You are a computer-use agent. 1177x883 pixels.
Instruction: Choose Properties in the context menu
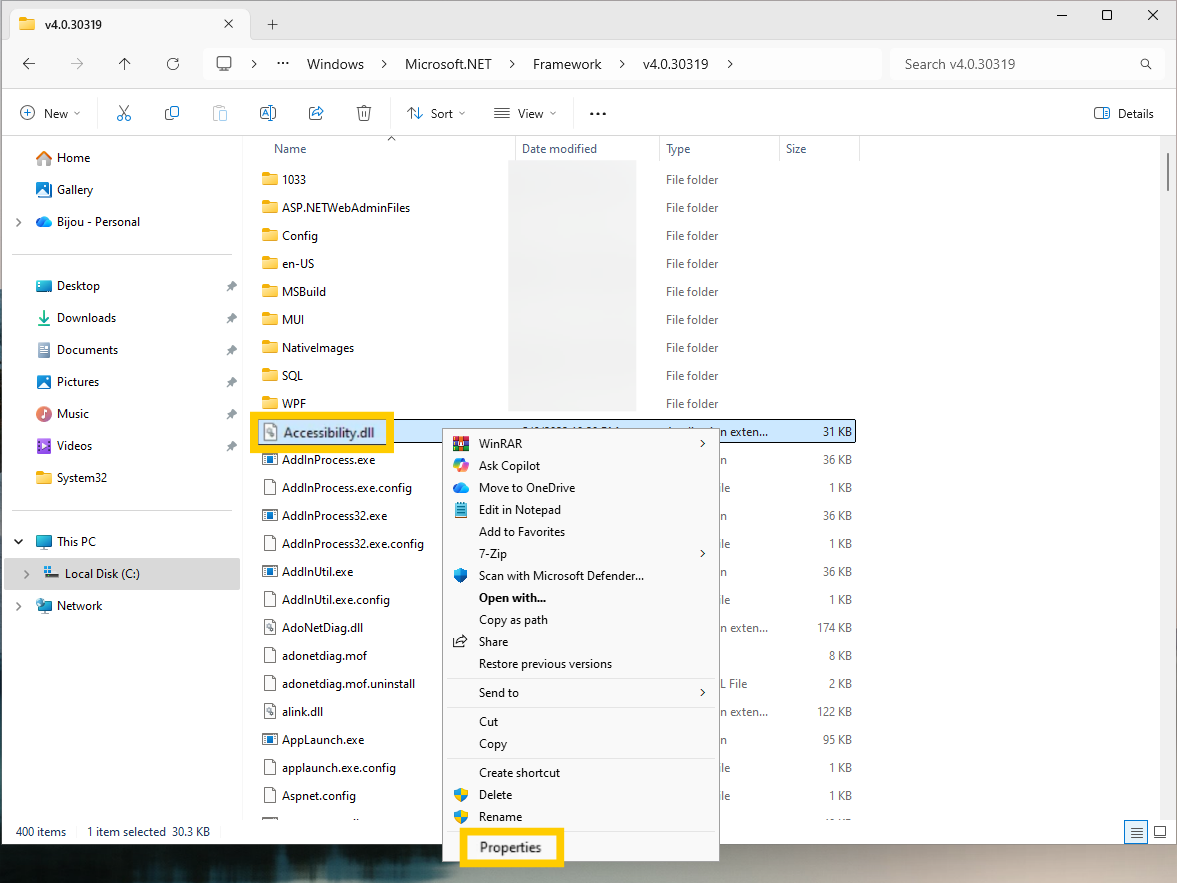tap(510, 847)
